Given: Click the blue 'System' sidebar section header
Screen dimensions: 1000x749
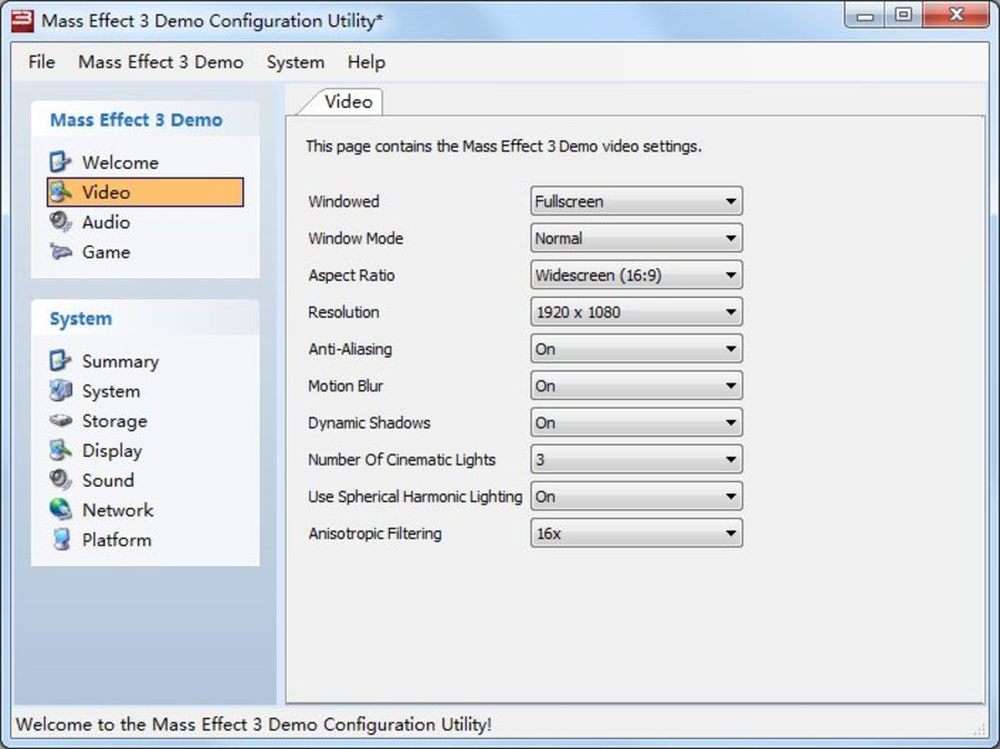Looking at the screenshot, I should pyautogui.click(x=81, y=318).
